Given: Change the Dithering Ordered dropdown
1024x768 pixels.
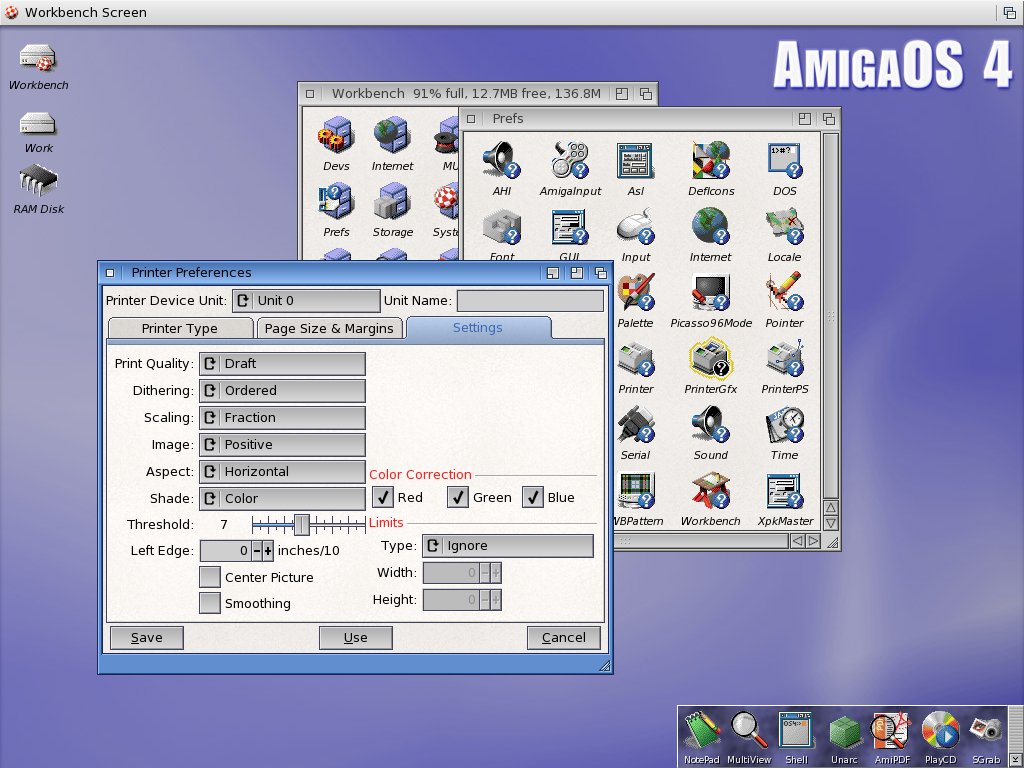Looking at the screenshot, I should click(x=282, y=391).
